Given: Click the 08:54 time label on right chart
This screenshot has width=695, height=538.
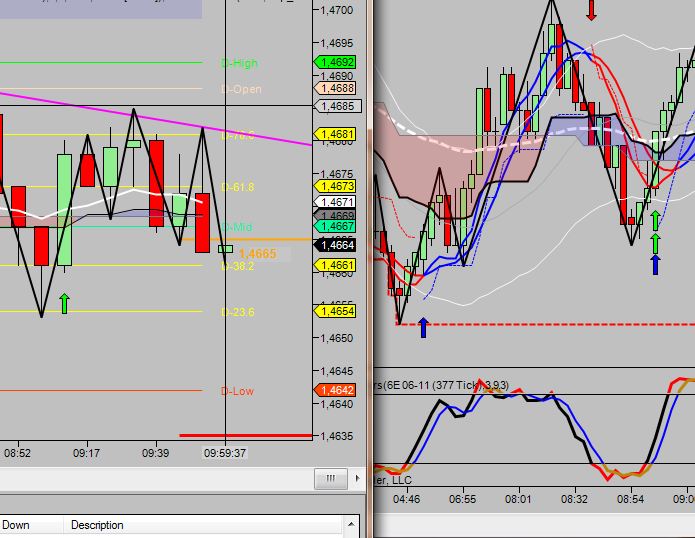Looking at the screenshot, I should [x=630, y=499].
